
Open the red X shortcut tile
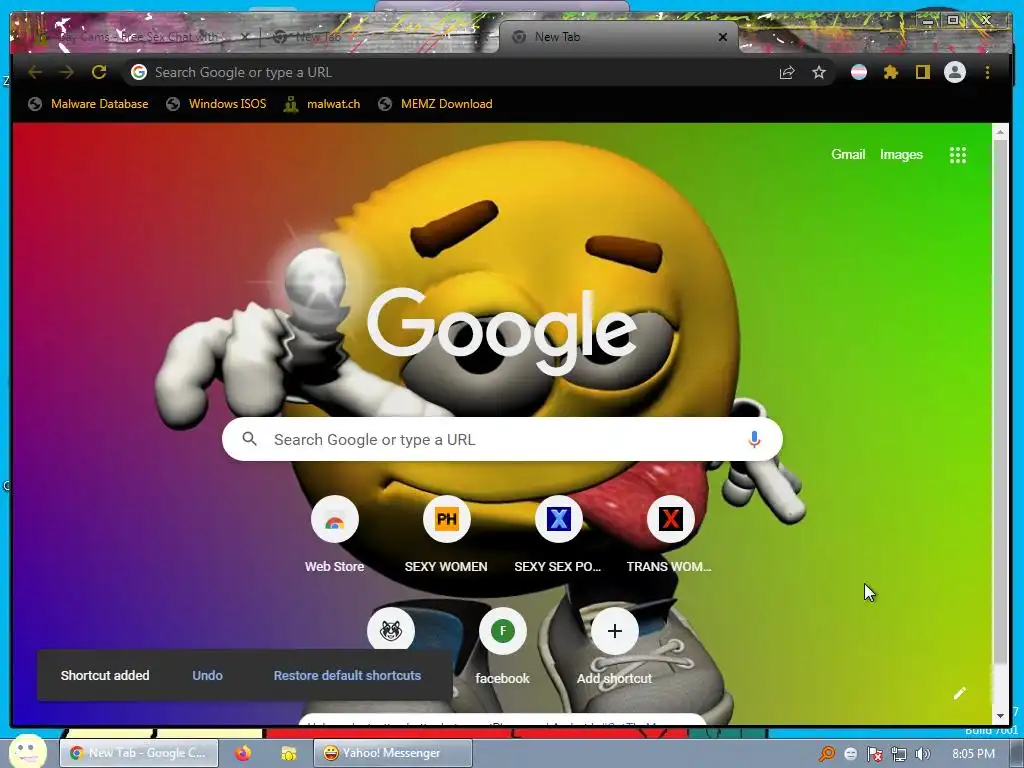point(670,535)
